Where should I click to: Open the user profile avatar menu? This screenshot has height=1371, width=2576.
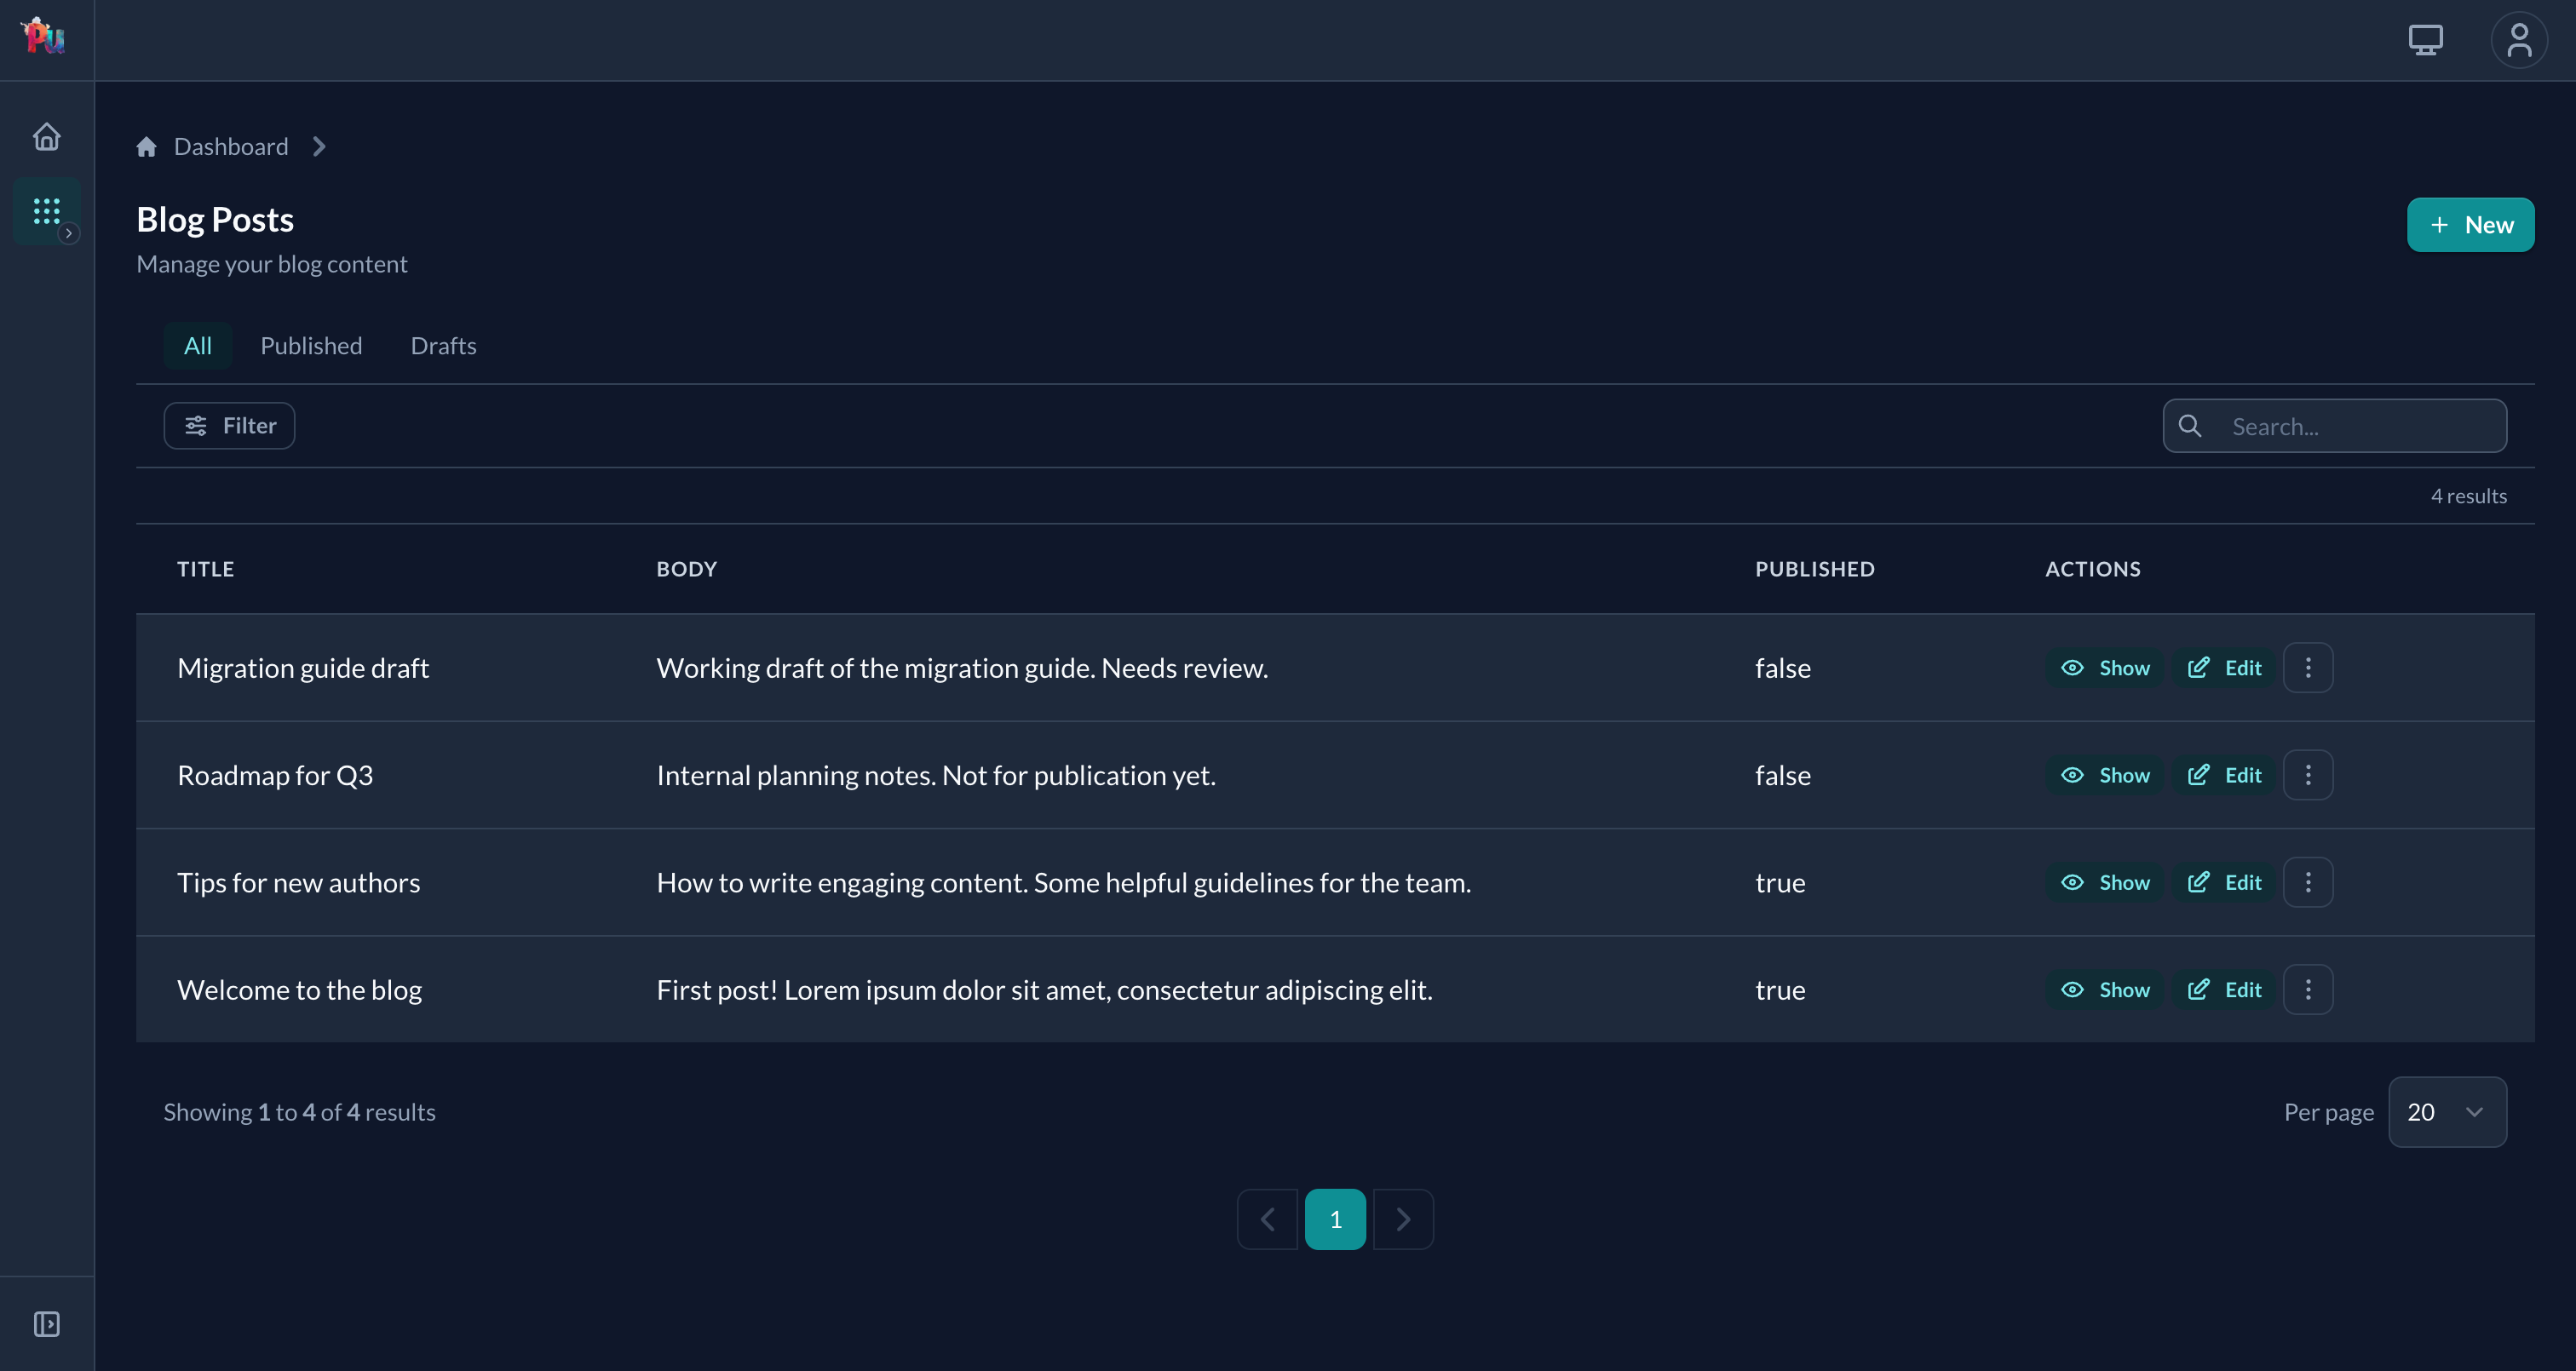[x=2519, y=40]
